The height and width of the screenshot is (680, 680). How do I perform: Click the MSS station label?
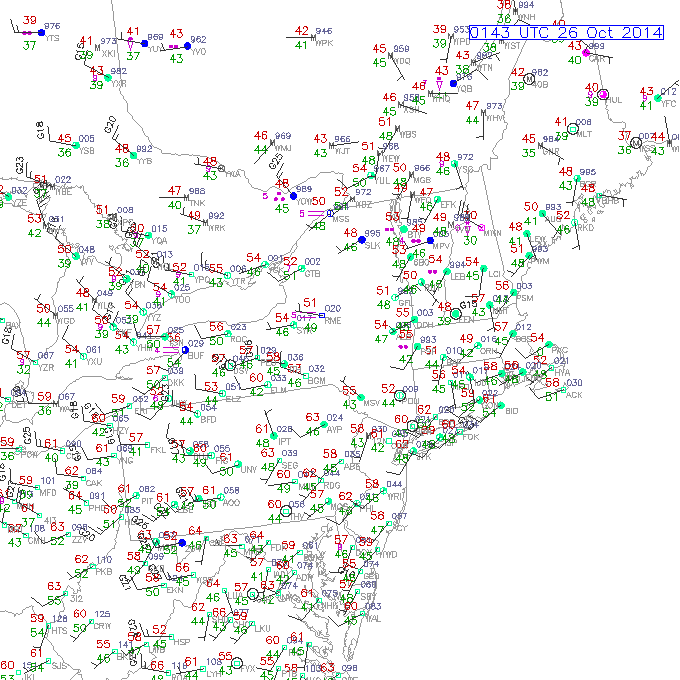coord(341,219)
